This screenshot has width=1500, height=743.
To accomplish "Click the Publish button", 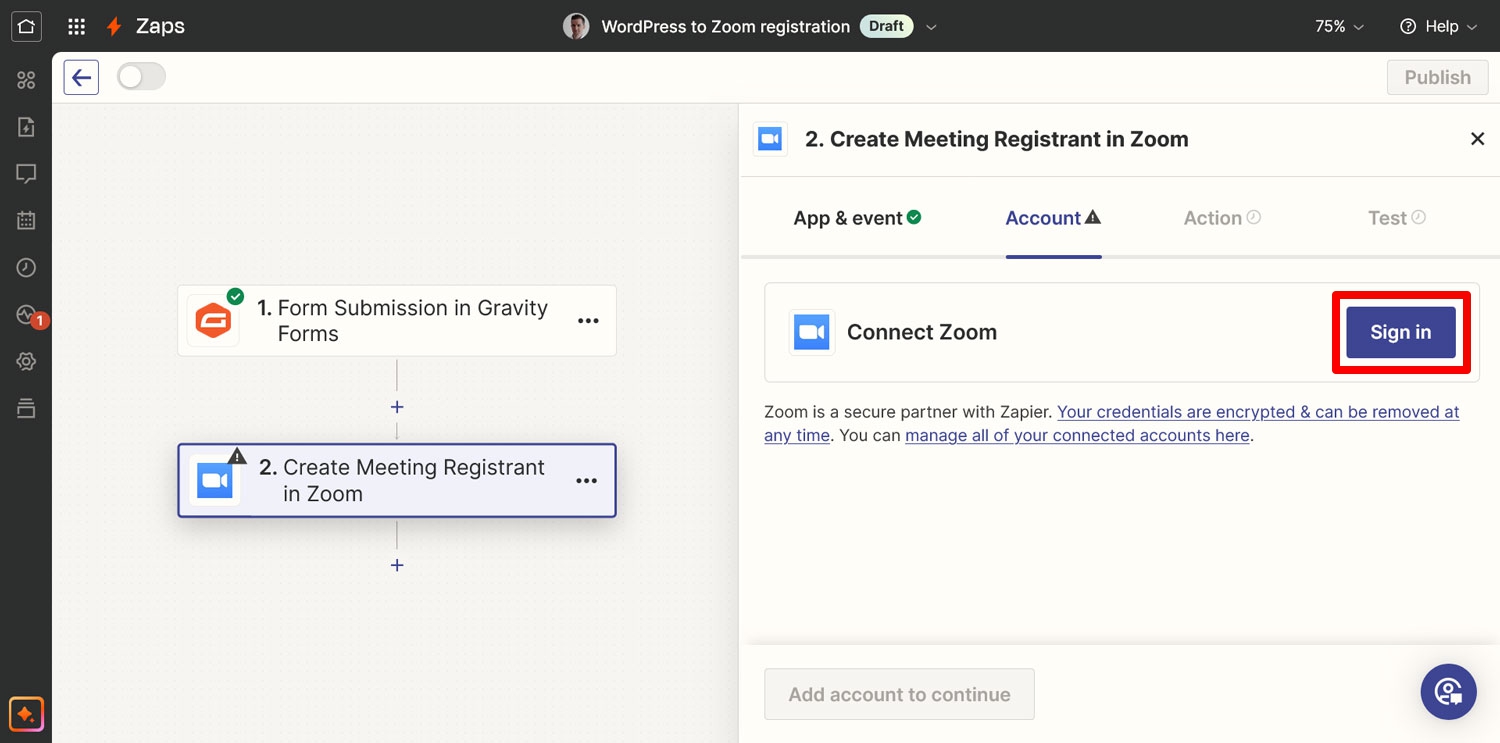I will pyautogui.click(x=1437, y=77).
